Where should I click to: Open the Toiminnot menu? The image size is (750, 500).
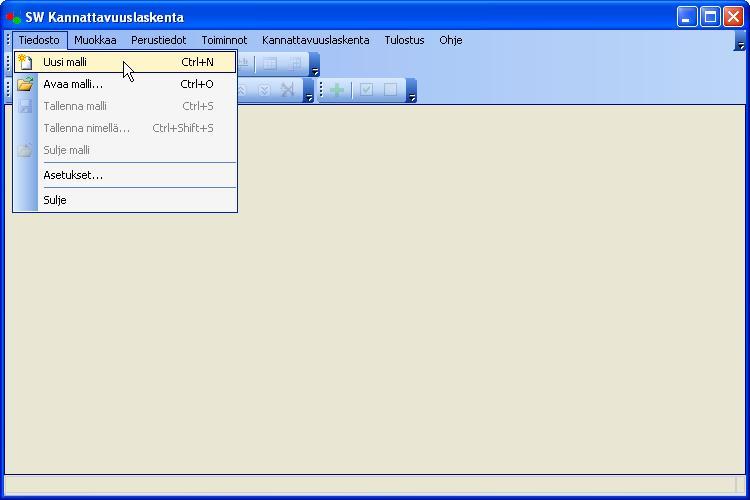[224, 40]
